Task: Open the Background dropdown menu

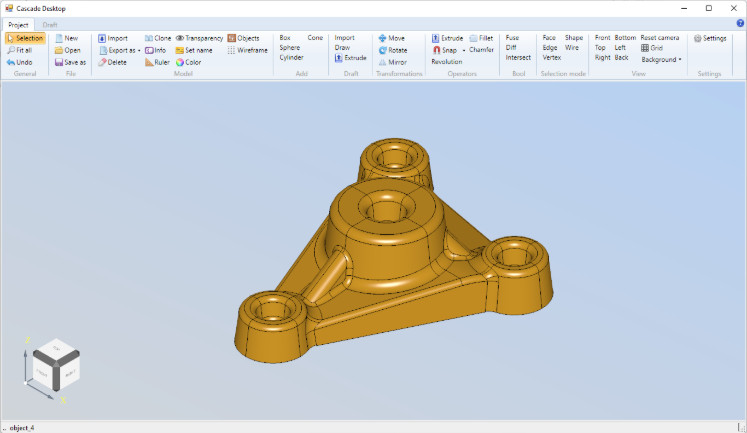Action: click(661, 60)
